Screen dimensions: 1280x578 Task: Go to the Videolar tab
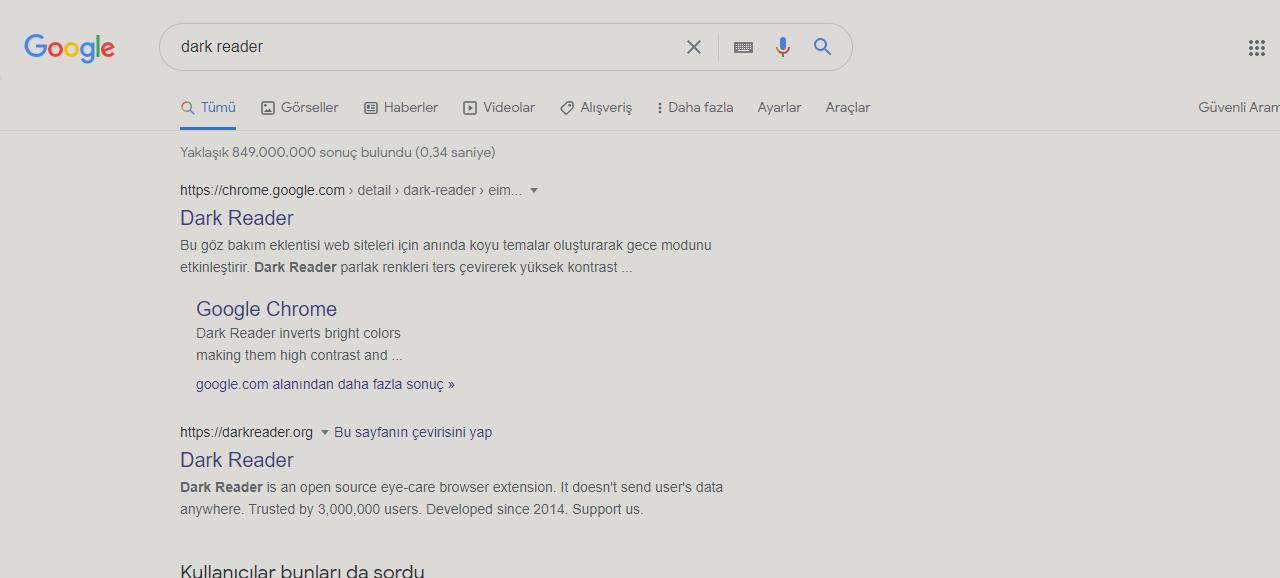click(499, 108)
